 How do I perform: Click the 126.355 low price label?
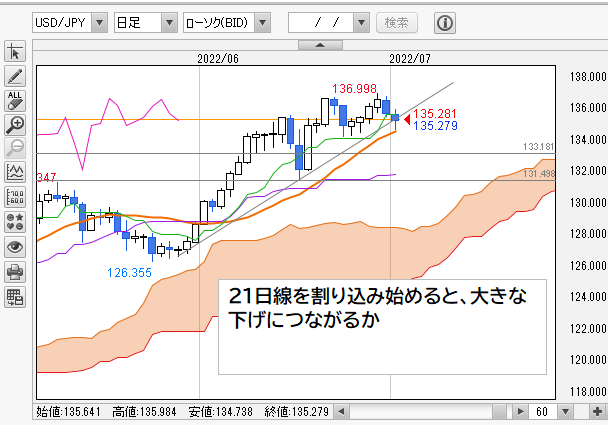pyautogui.click(x=130, y=273)
